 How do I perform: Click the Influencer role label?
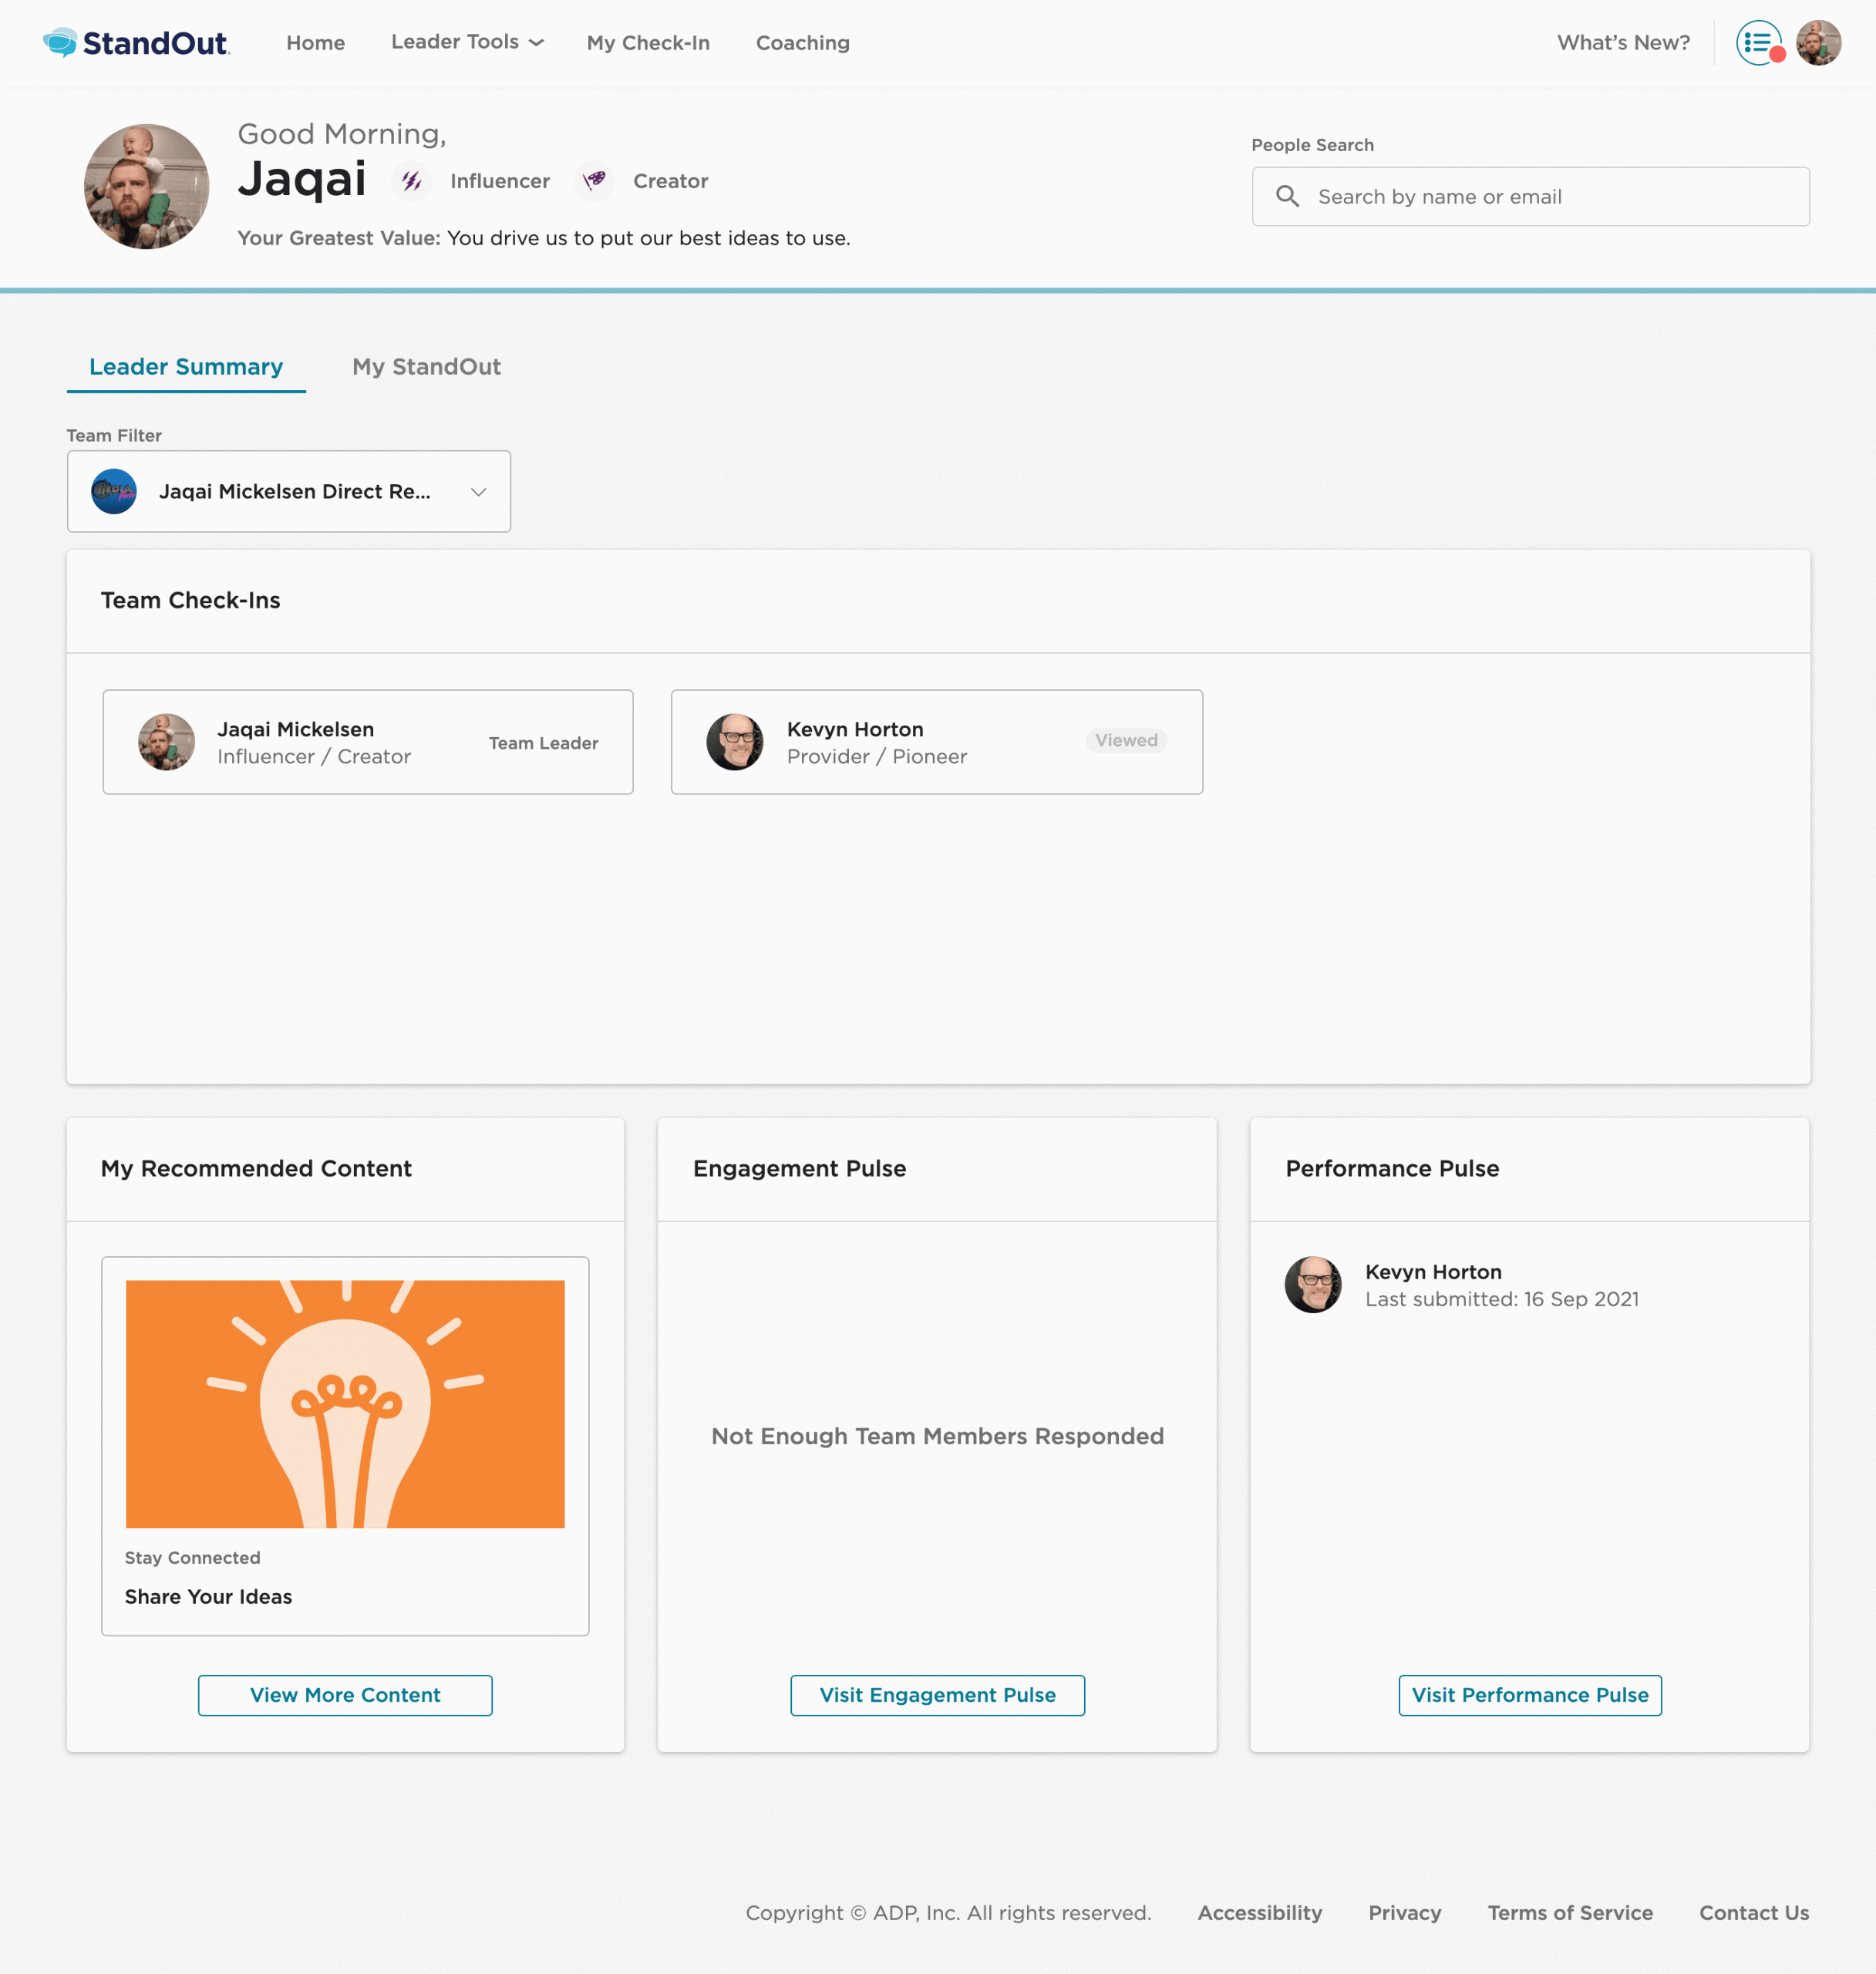500,181
